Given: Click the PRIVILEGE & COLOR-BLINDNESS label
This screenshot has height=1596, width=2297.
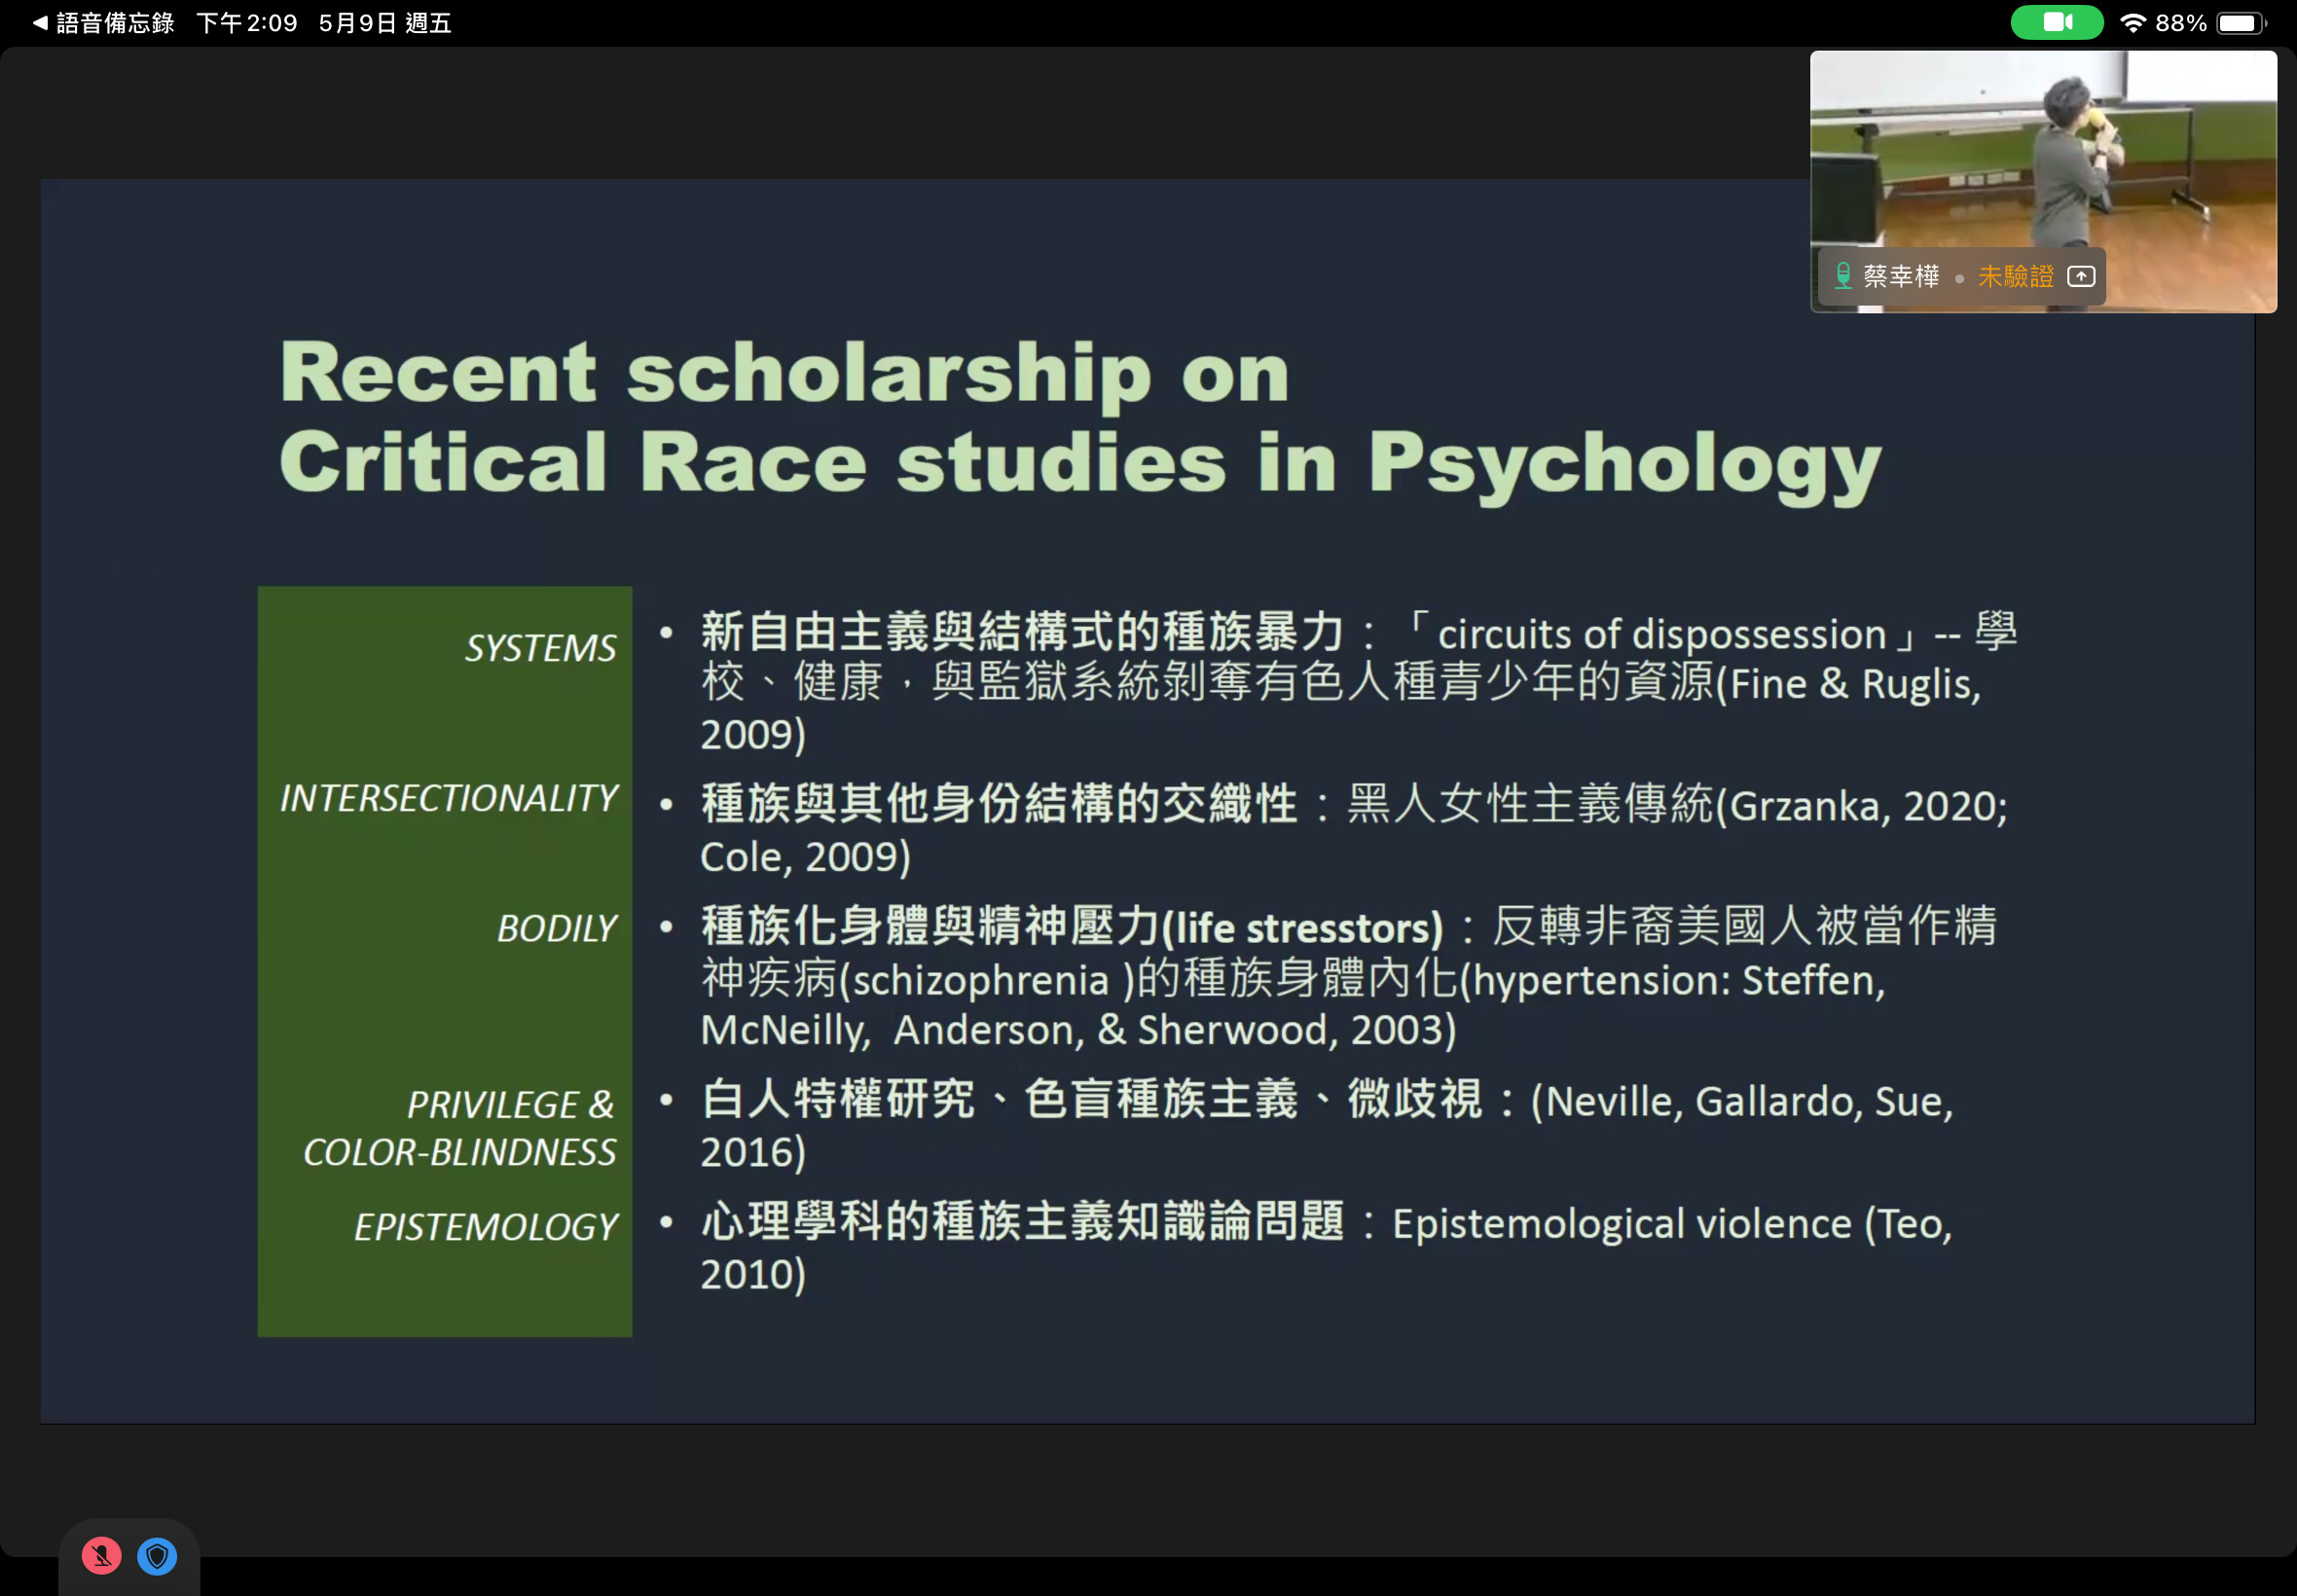Looking at the screenshot, I should click(x=460, y=1128).
